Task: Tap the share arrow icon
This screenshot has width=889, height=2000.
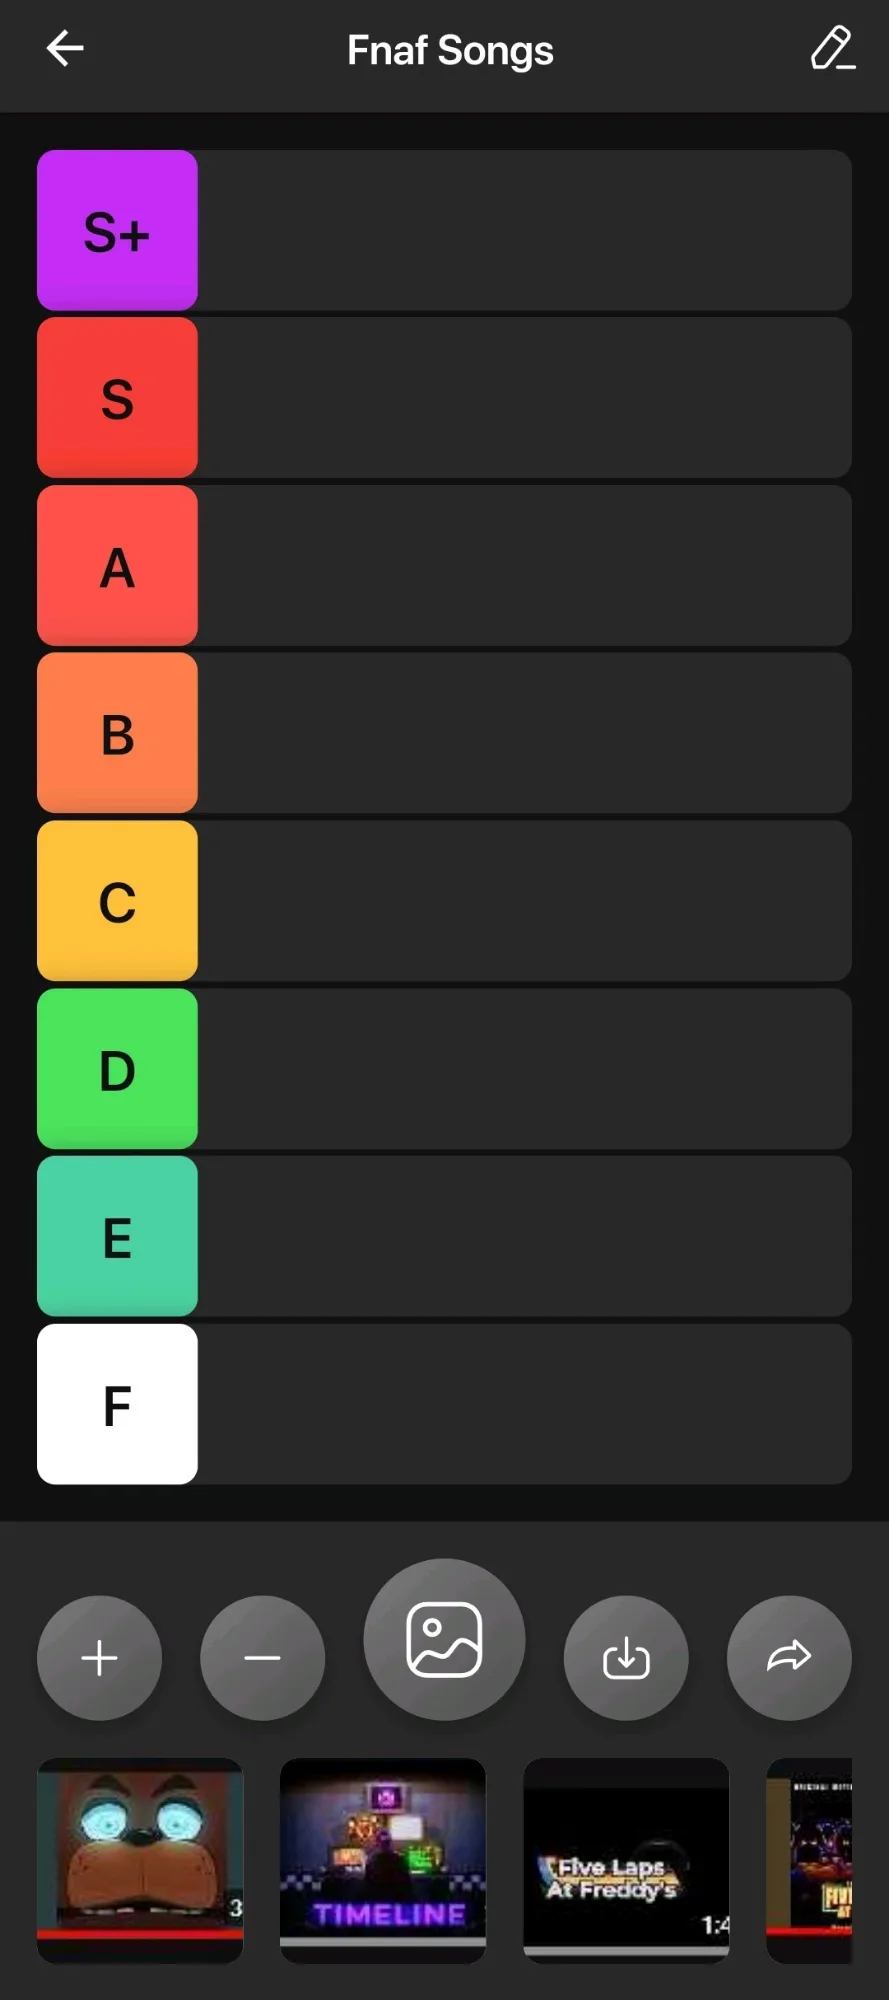Action: 789,1658
